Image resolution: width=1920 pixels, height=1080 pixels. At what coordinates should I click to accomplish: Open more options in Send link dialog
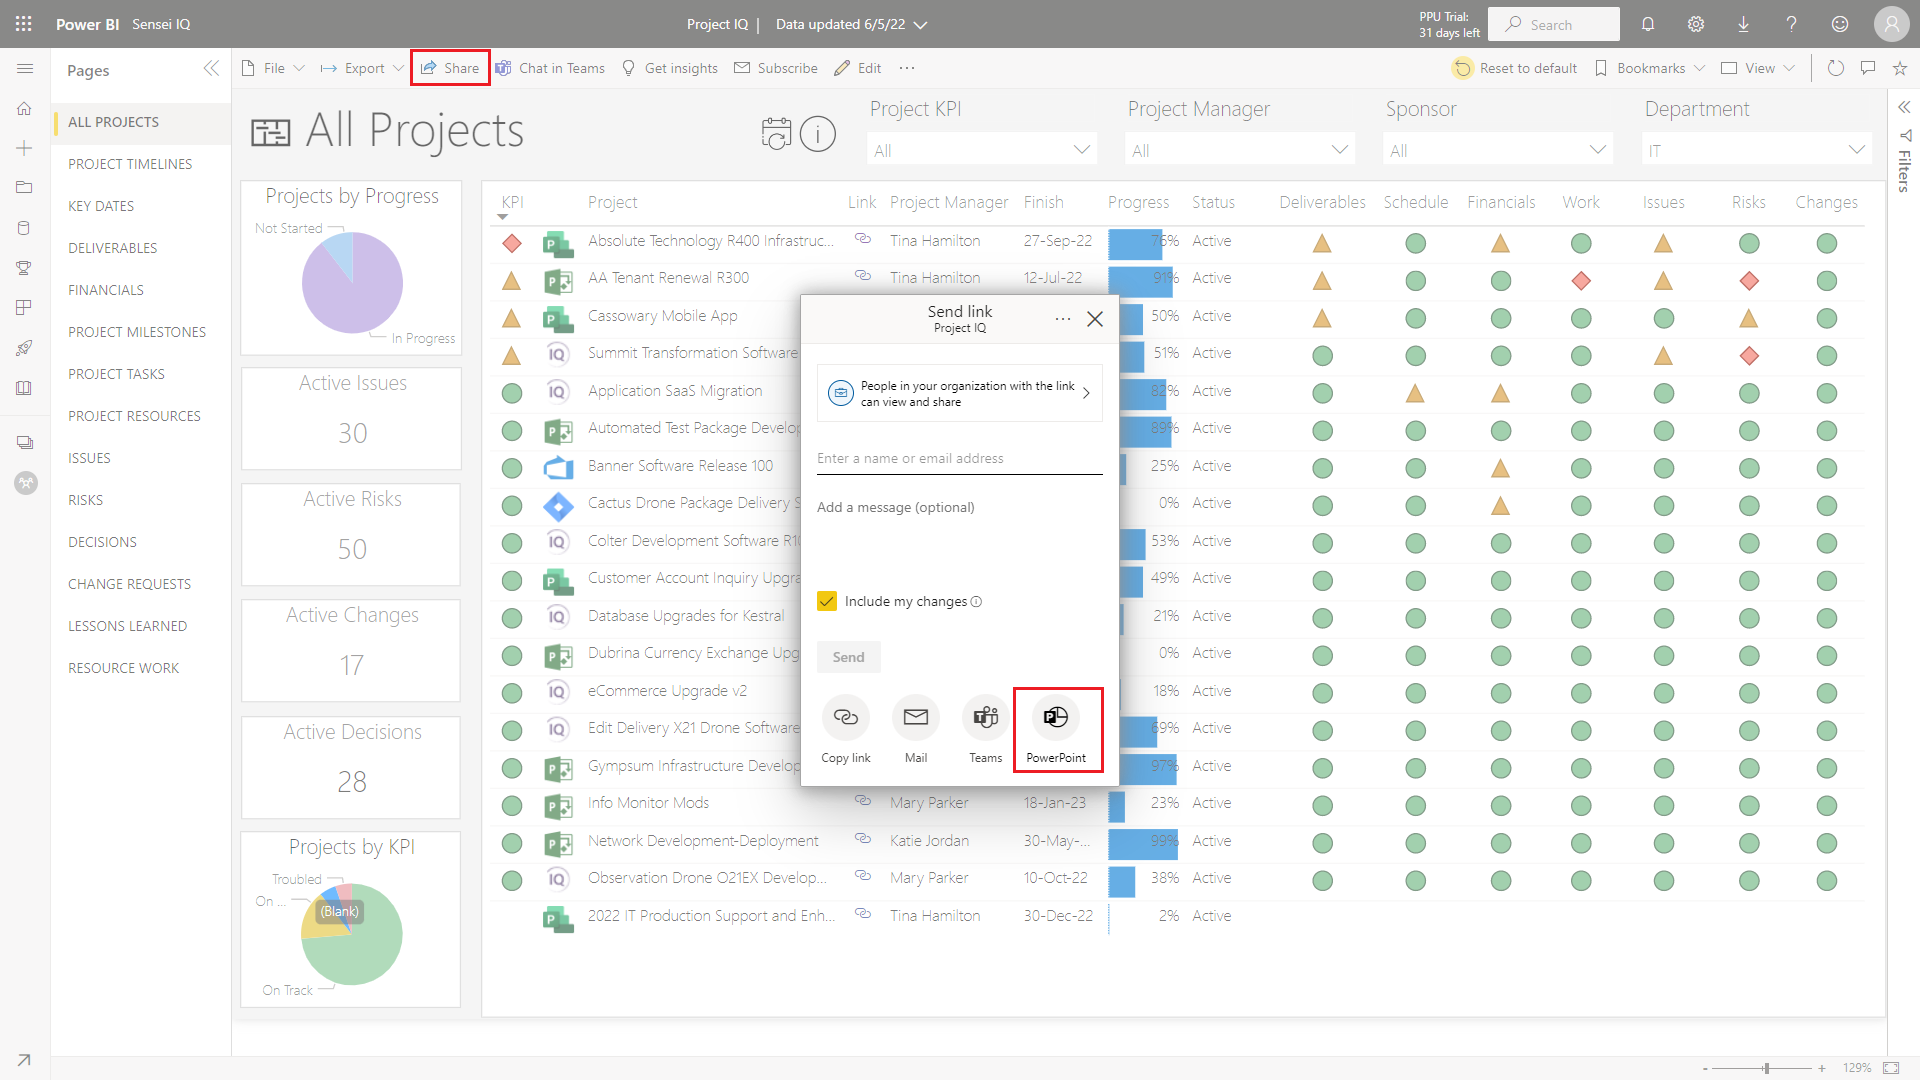point(1063,319)
